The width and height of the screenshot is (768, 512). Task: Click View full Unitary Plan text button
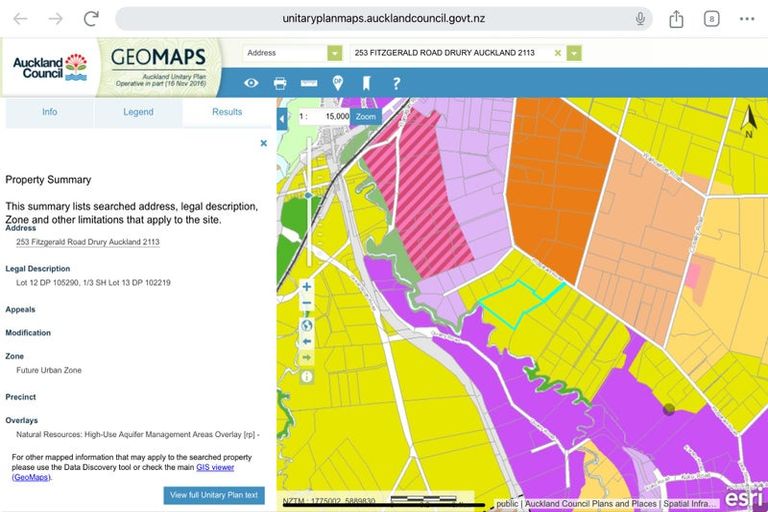point(214,495)
